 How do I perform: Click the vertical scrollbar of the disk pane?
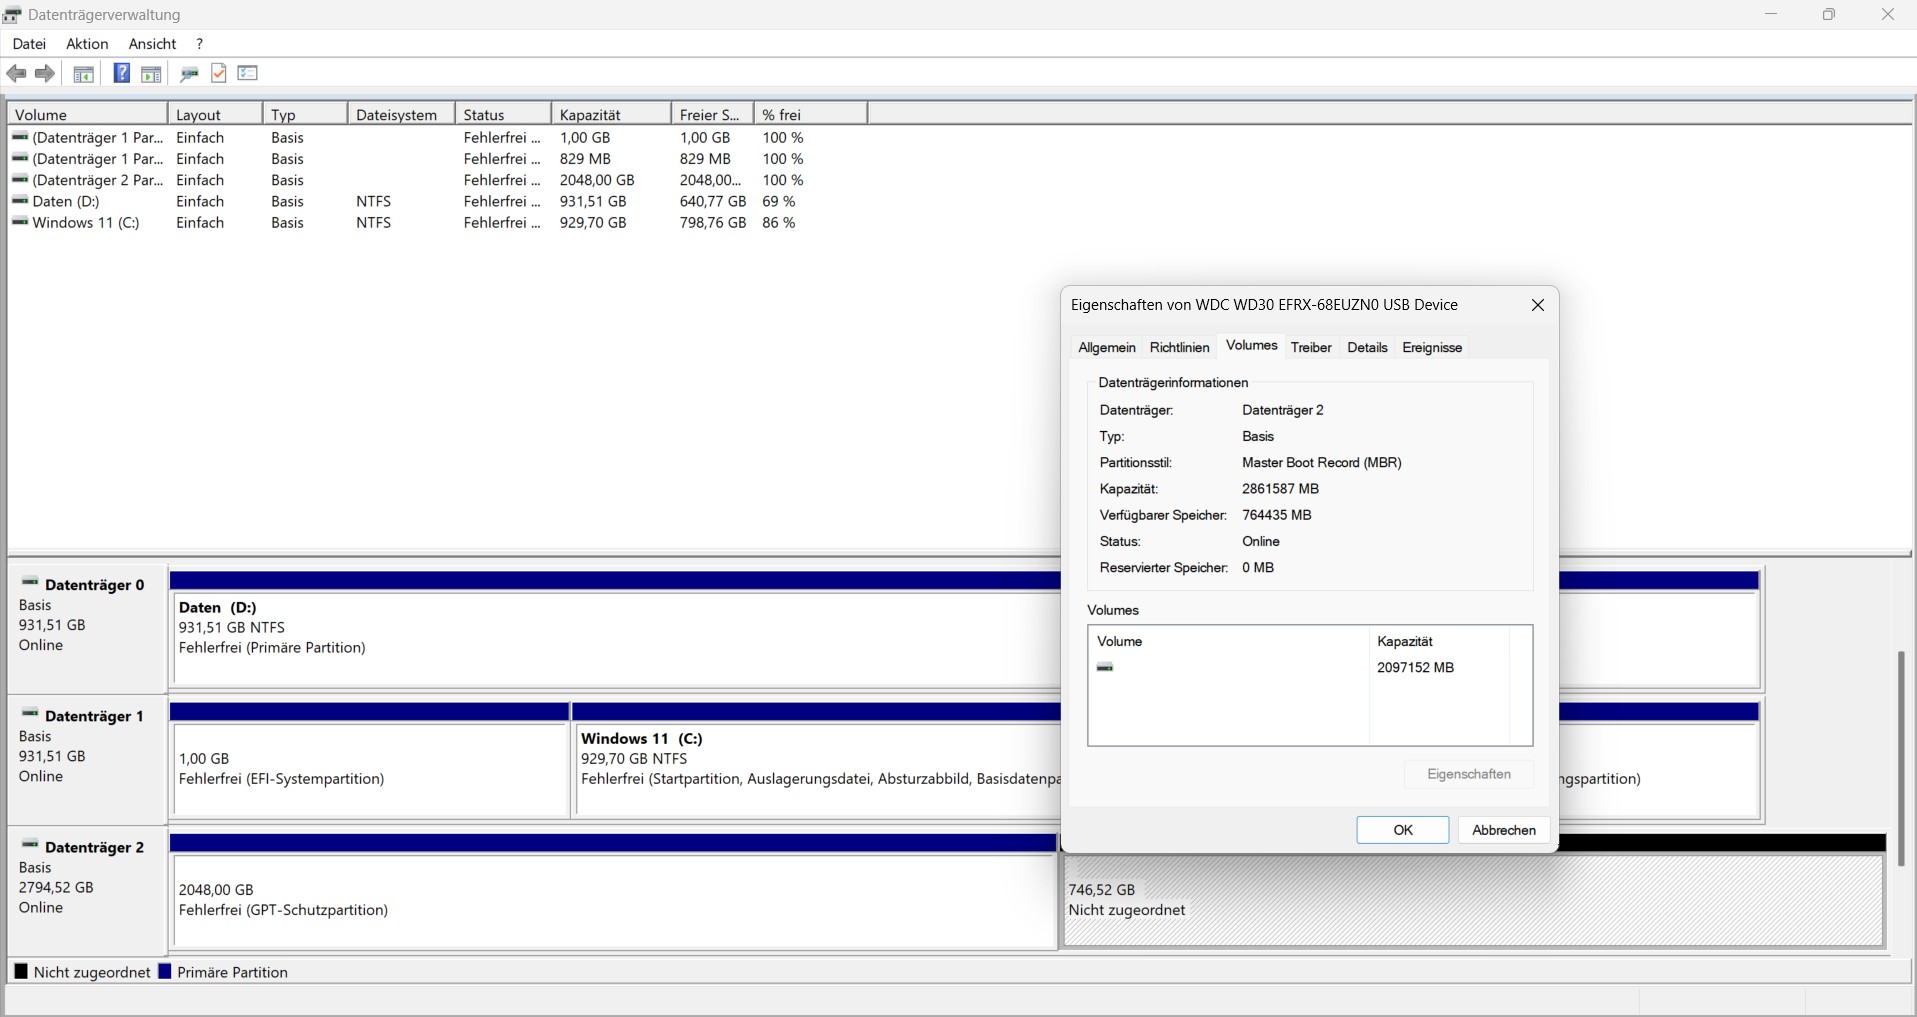point(1901,759)
